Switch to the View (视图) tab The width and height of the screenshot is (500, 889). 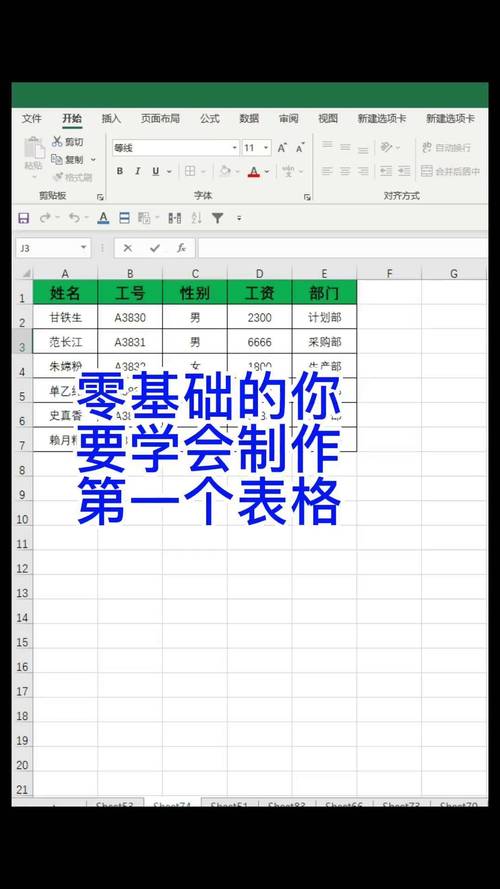click(x=328, y=118)
